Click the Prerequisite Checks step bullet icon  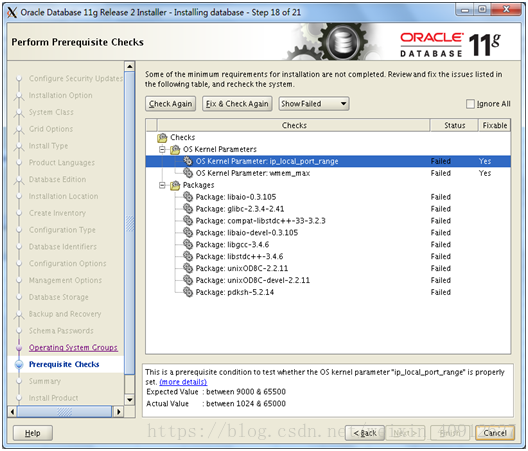point(19,364)
